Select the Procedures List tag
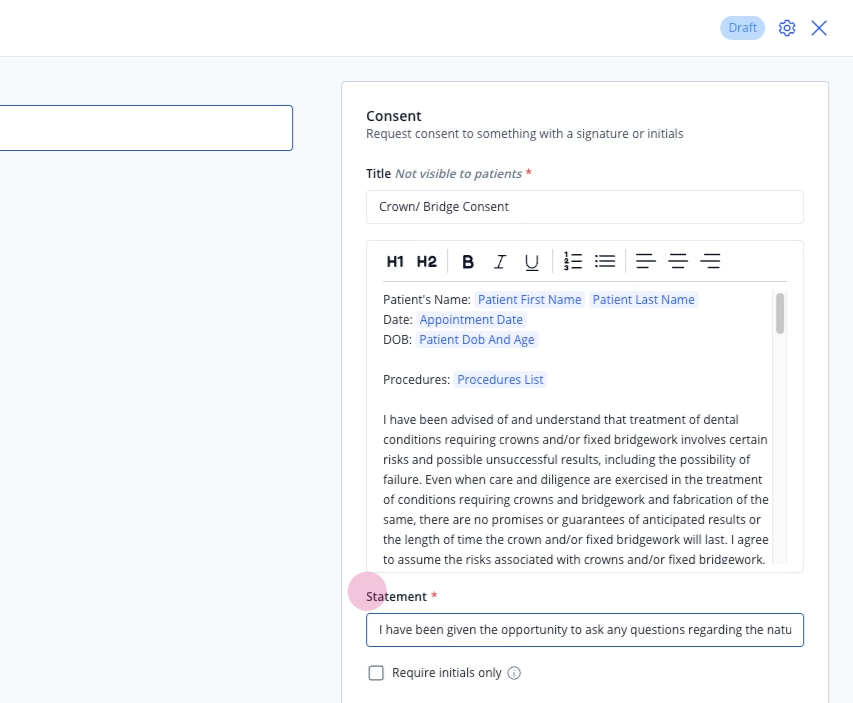The image size is (853, 703). pyautogui.click(x=500, y=380)
